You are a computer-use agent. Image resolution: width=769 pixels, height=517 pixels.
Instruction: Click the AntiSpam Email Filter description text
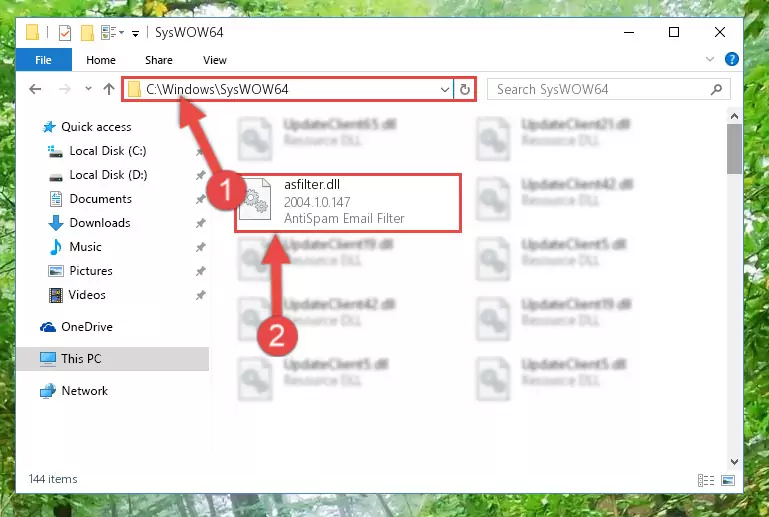[x=344, y=219]
